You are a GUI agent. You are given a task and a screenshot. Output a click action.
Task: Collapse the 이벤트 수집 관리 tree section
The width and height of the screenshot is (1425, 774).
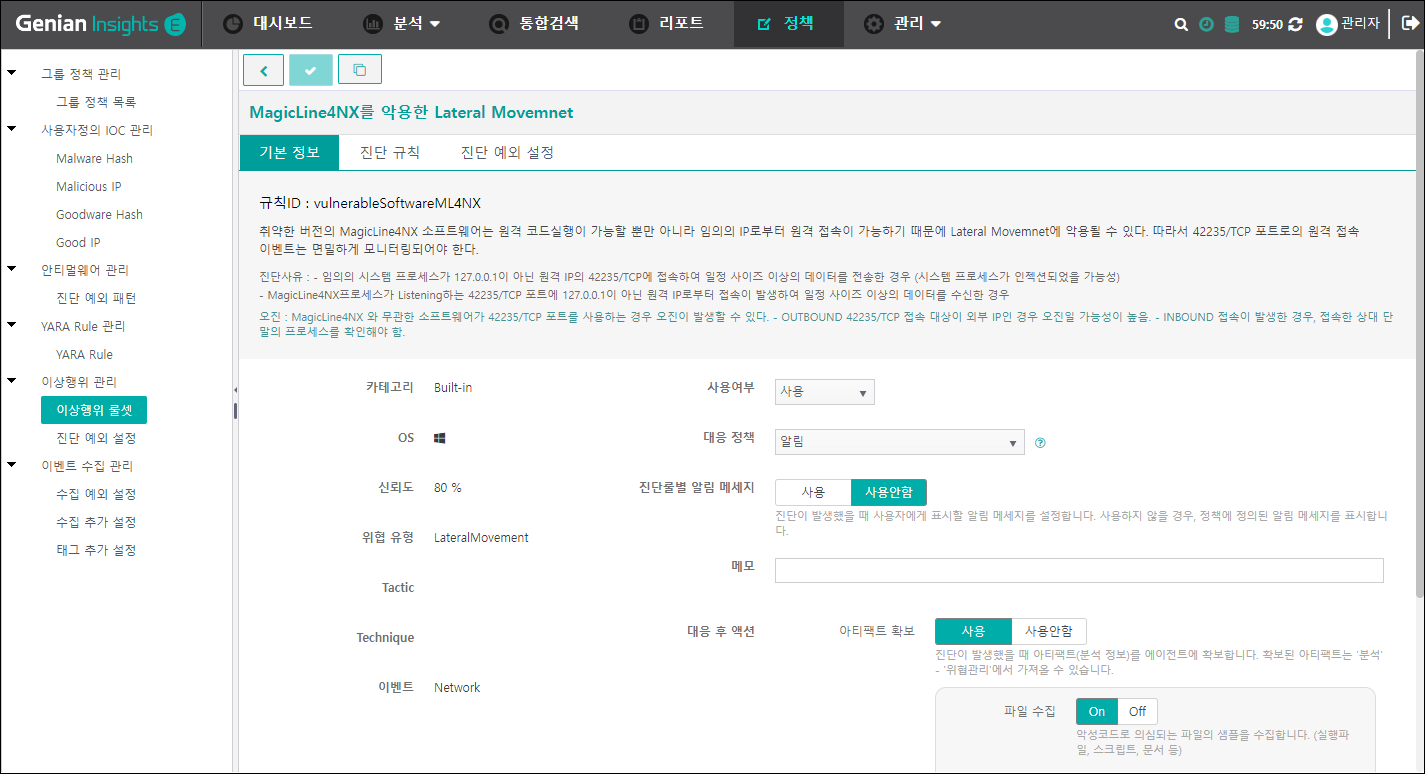click(12, 465)
